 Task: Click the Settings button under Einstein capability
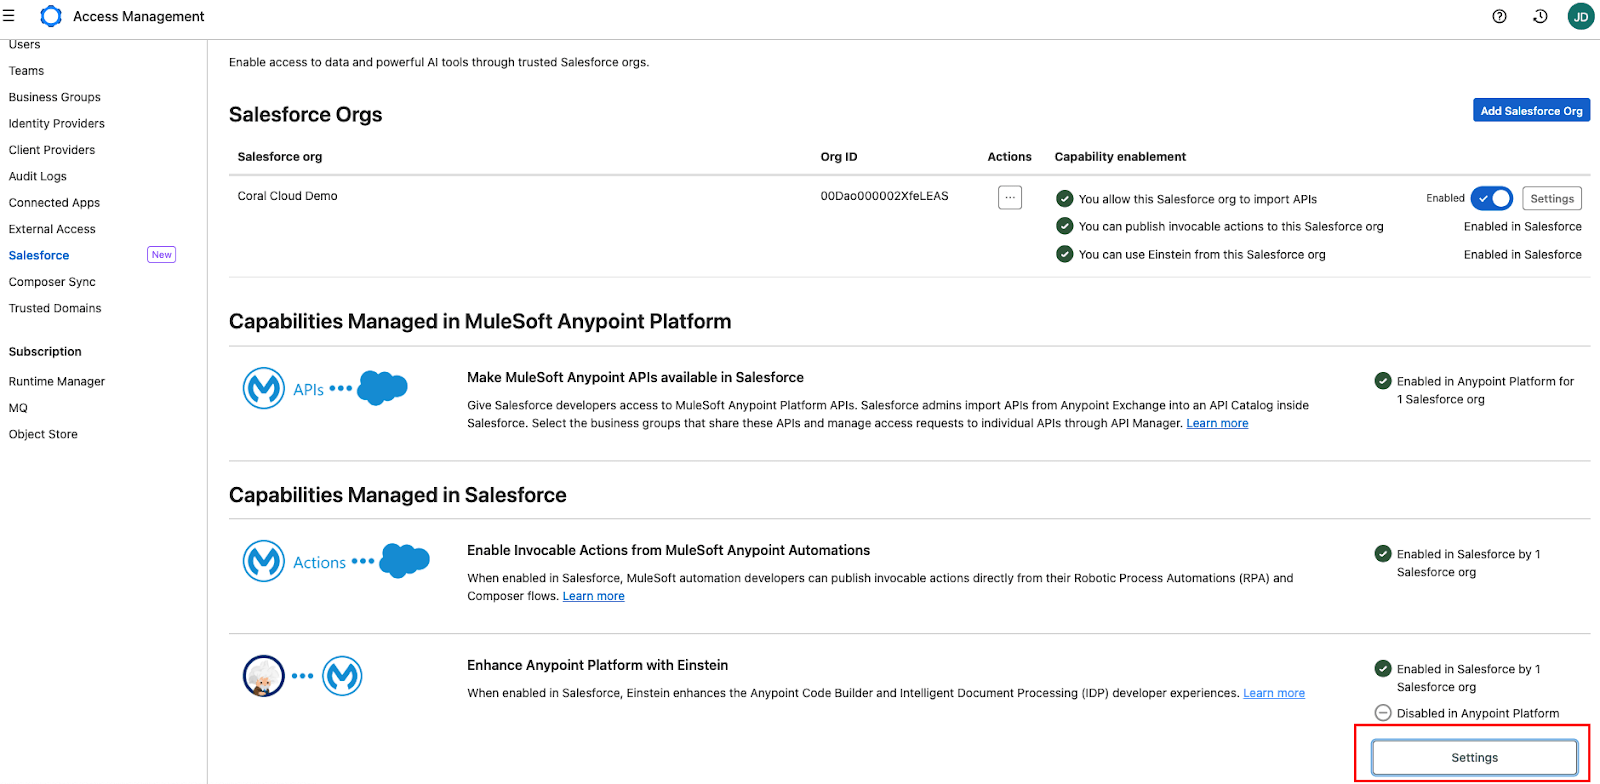click(x=1474, y=757)
